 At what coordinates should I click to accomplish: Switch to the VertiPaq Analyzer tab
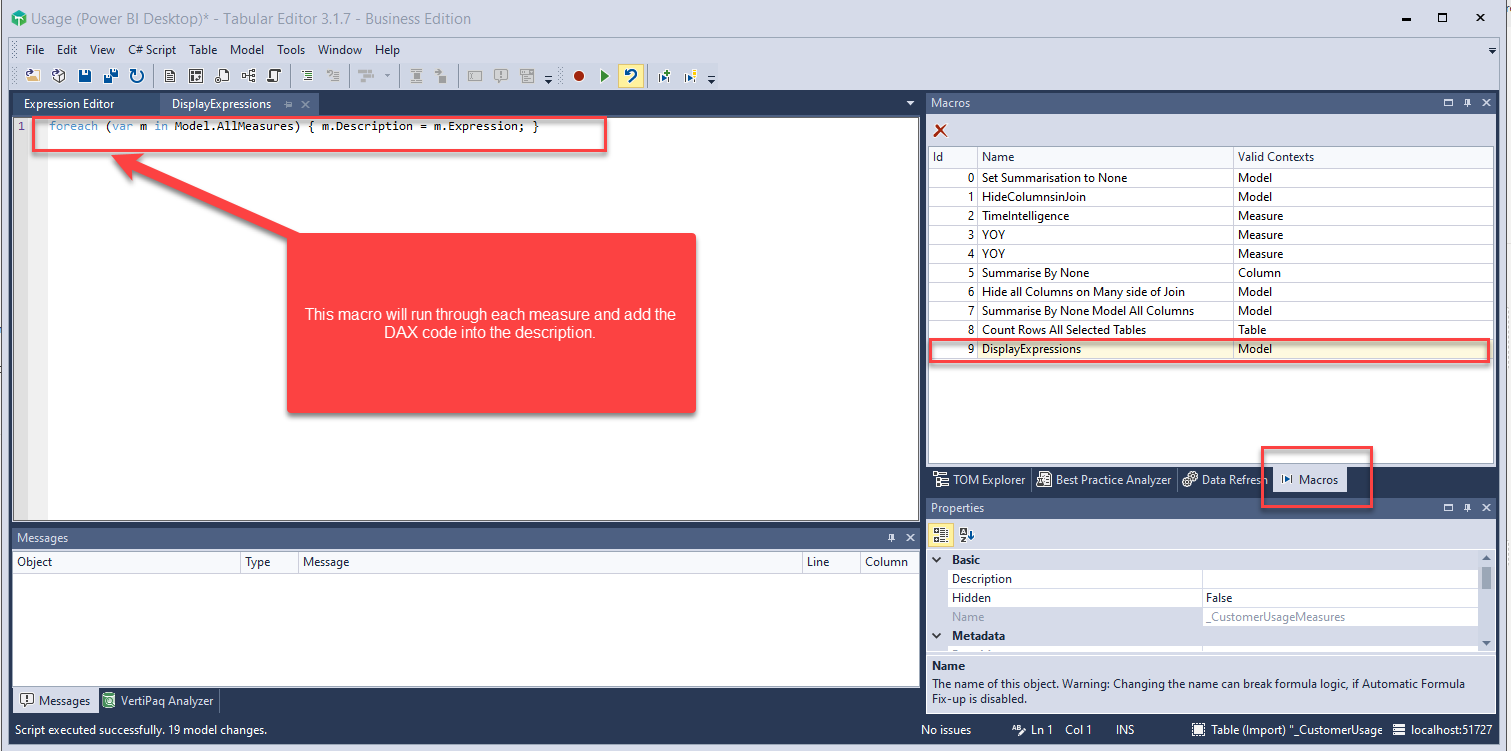point(158,701)
